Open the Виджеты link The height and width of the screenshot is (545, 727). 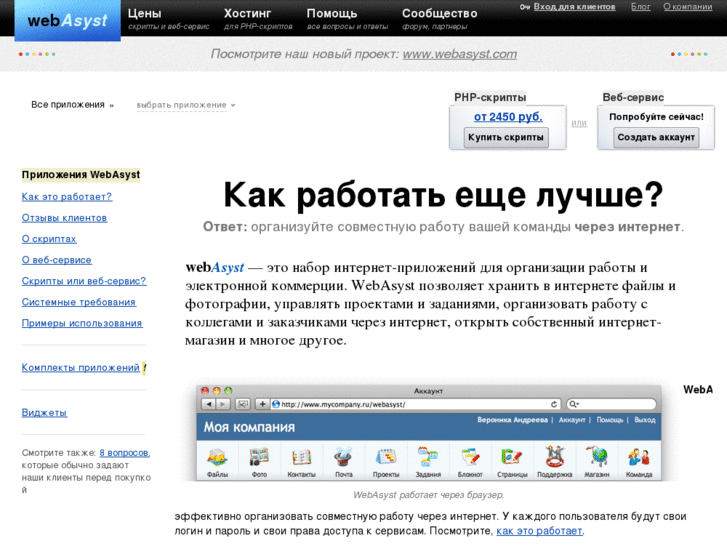tap(45, 413)
